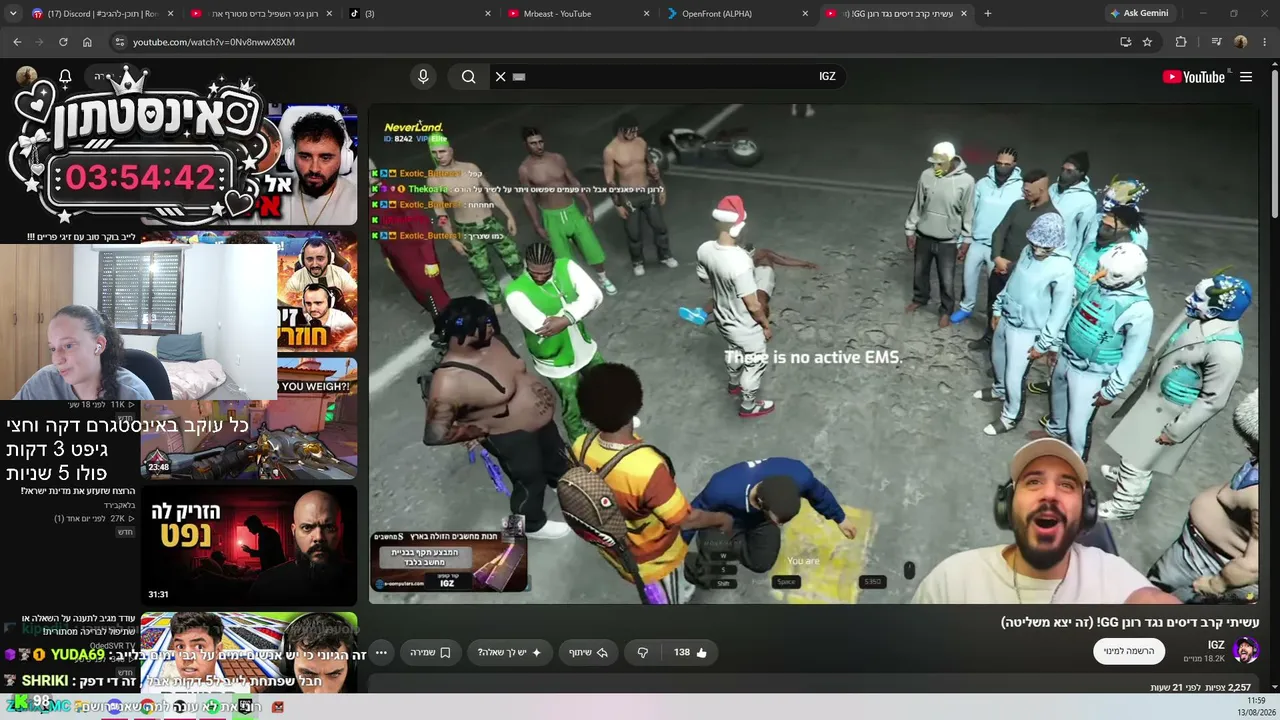Click the Ask a question (יש לך שאלה?) button
Viewport: 1280px width, 720px height.
(x=509, y=652)
